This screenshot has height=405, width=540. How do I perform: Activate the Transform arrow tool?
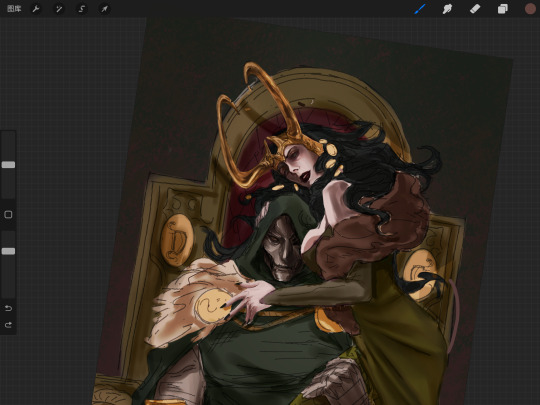[104, 9]
